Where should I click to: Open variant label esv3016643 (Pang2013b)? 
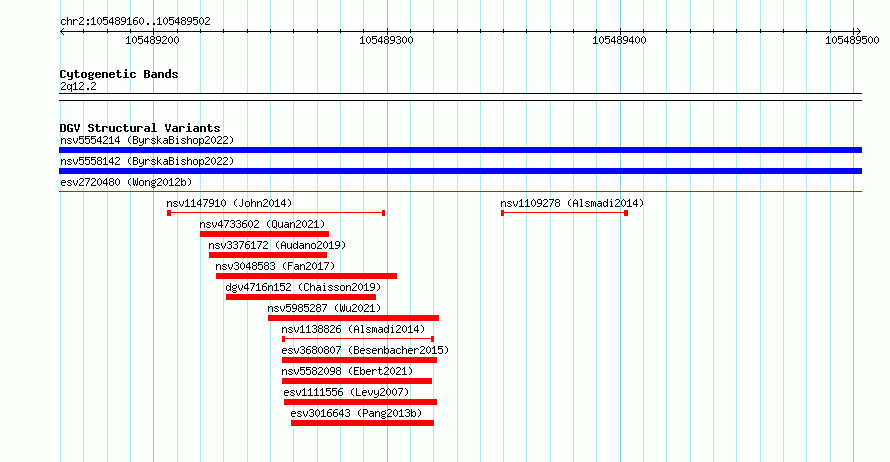coord(356,413)
